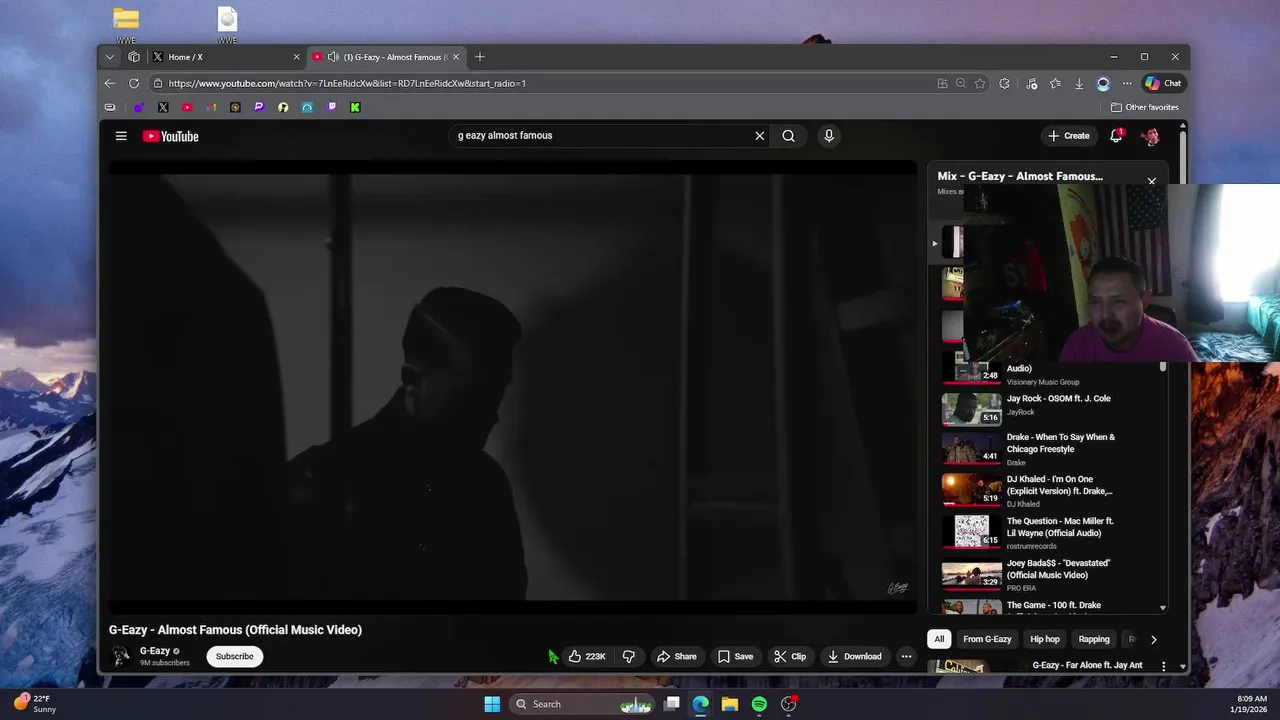Open options for G-Eazy - Far Alone
This screenshot has width=1280, height=720.
[x=1163, y=666]
